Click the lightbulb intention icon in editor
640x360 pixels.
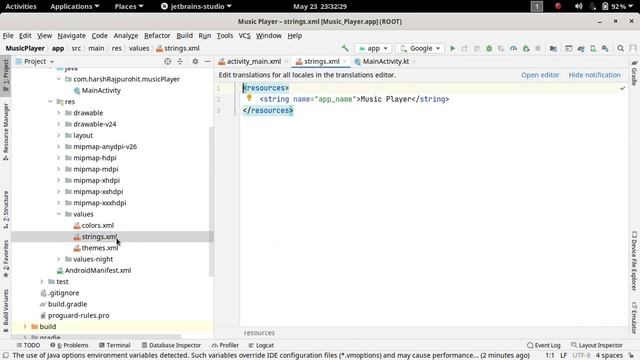pos(249,98)
